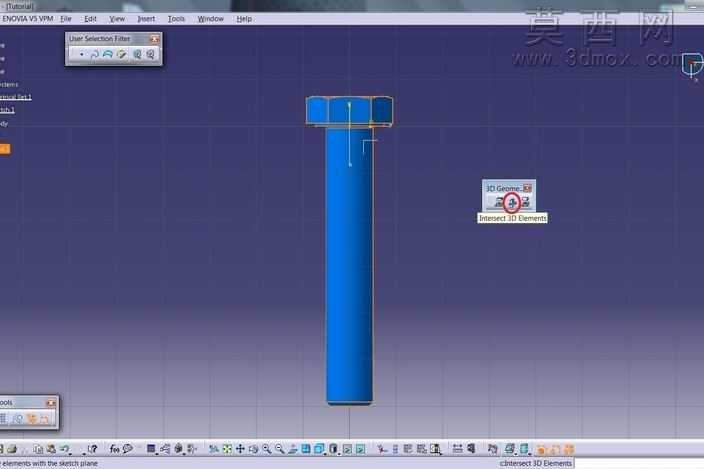Open the Window menu
This screenshot has width=704, height=469.
point(211,19)
